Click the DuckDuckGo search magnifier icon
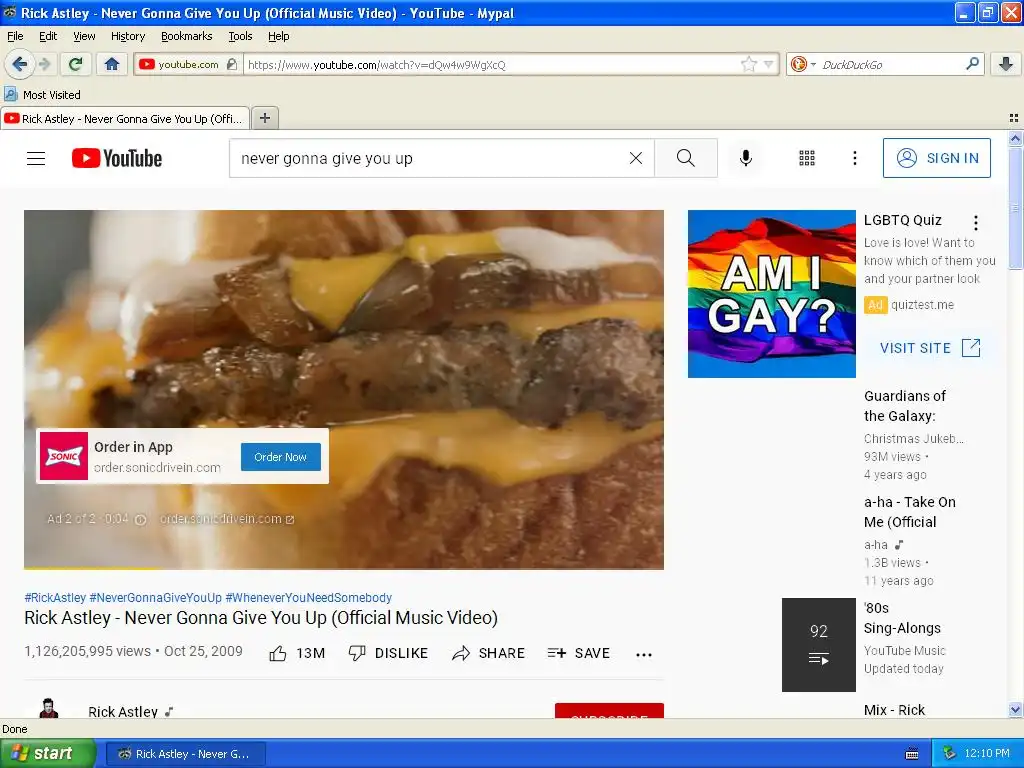The height and width of the screenshot is (768, 1024). click(x=972, y=64)
